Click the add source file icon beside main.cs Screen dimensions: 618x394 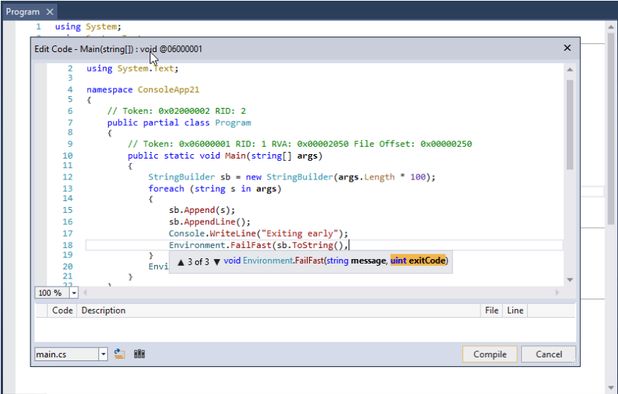click(119, 354)
